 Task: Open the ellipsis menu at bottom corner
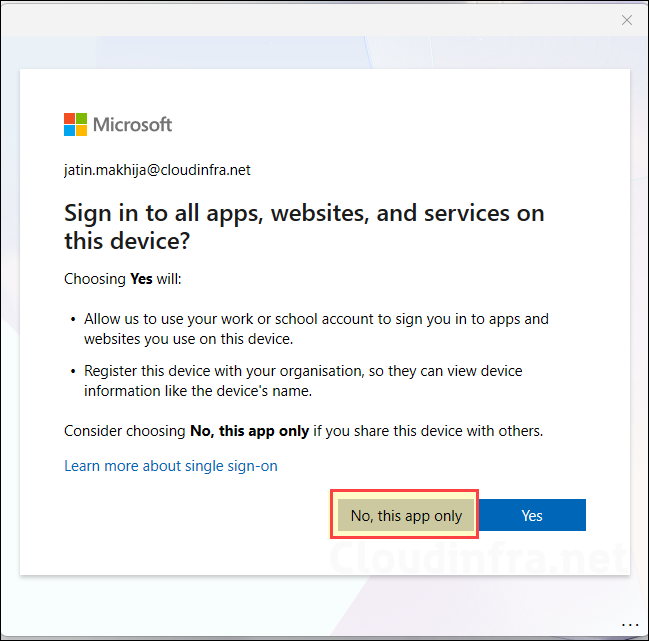pyautogui.click(x=630, y=626)
